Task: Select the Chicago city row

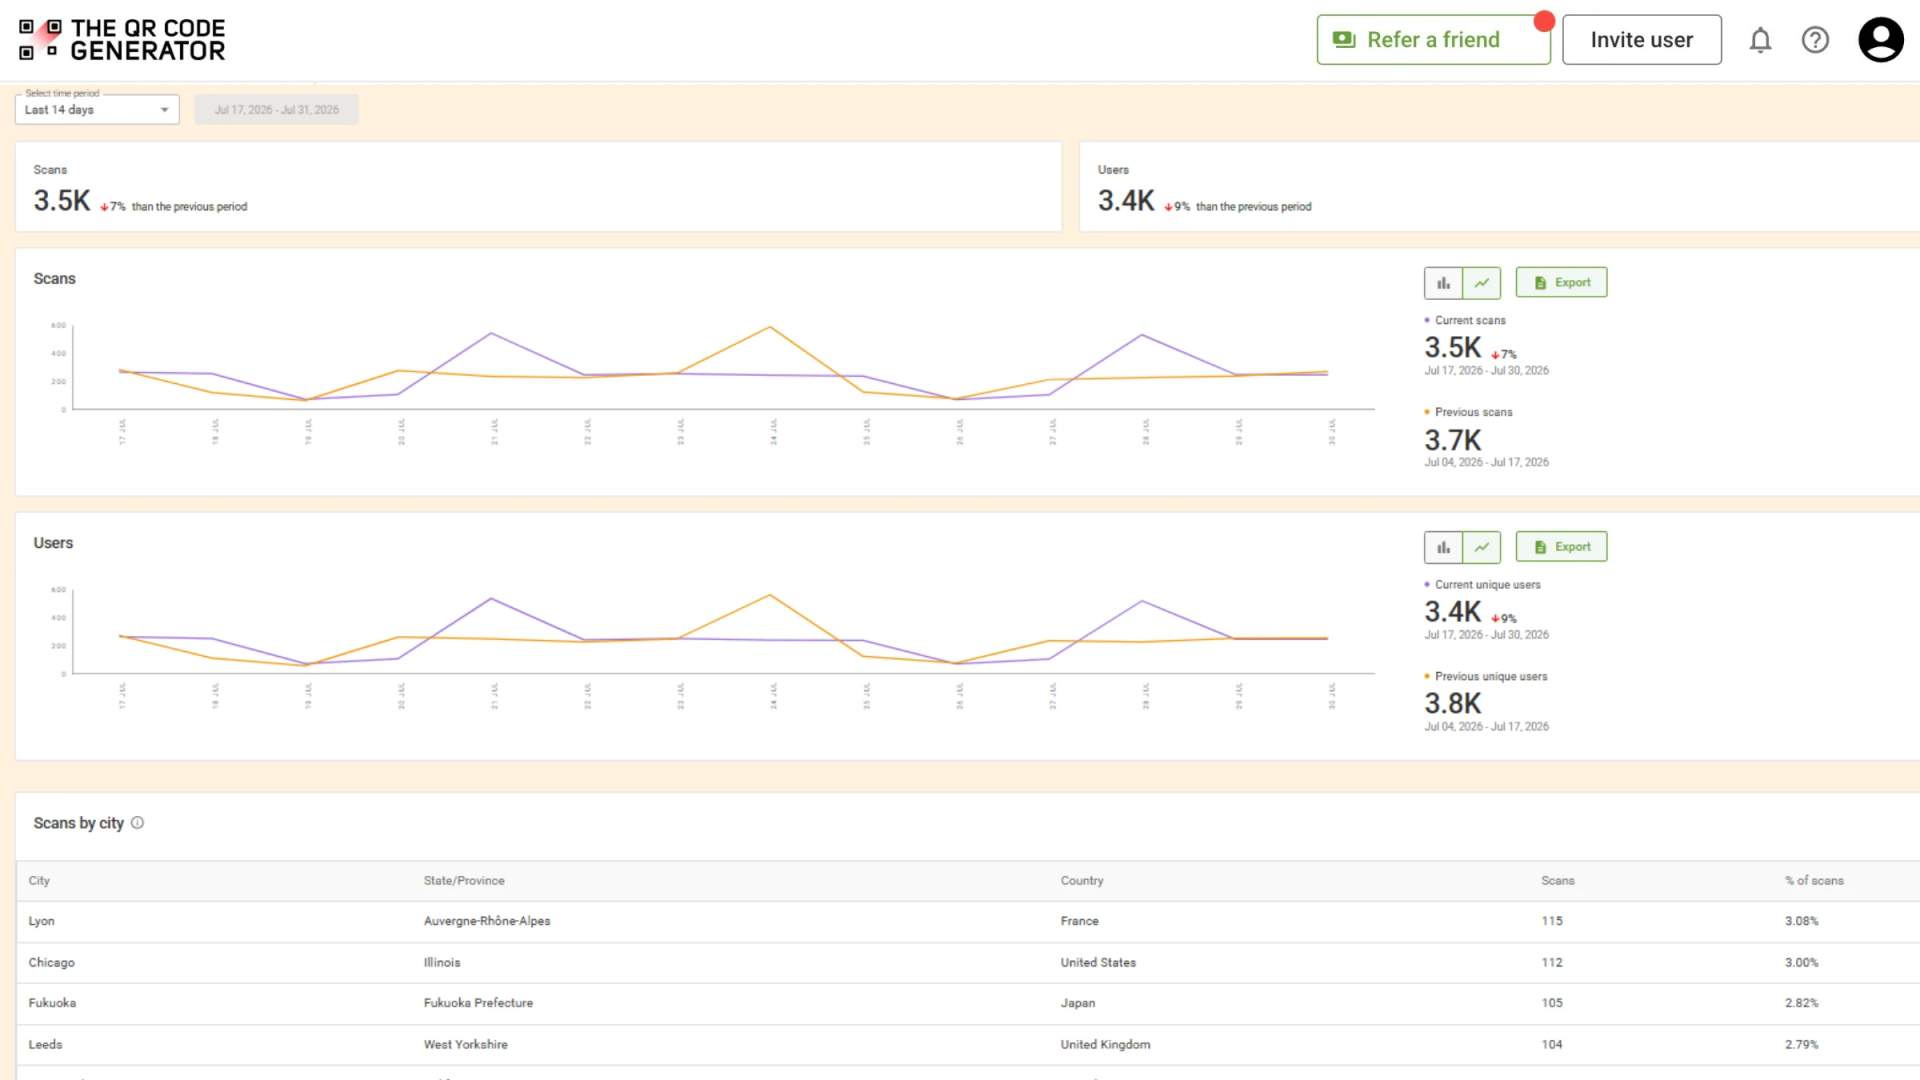Action: [968, 962]
